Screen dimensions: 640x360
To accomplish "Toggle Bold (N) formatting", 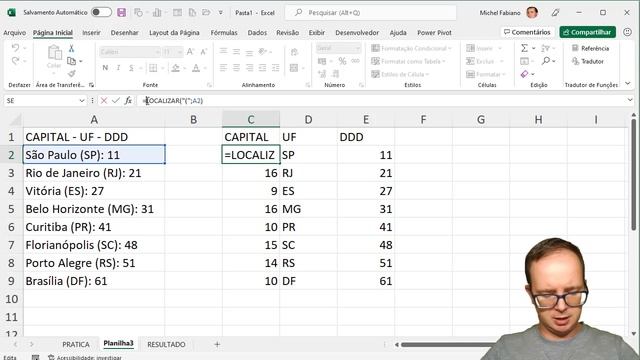I will (105, 68).
